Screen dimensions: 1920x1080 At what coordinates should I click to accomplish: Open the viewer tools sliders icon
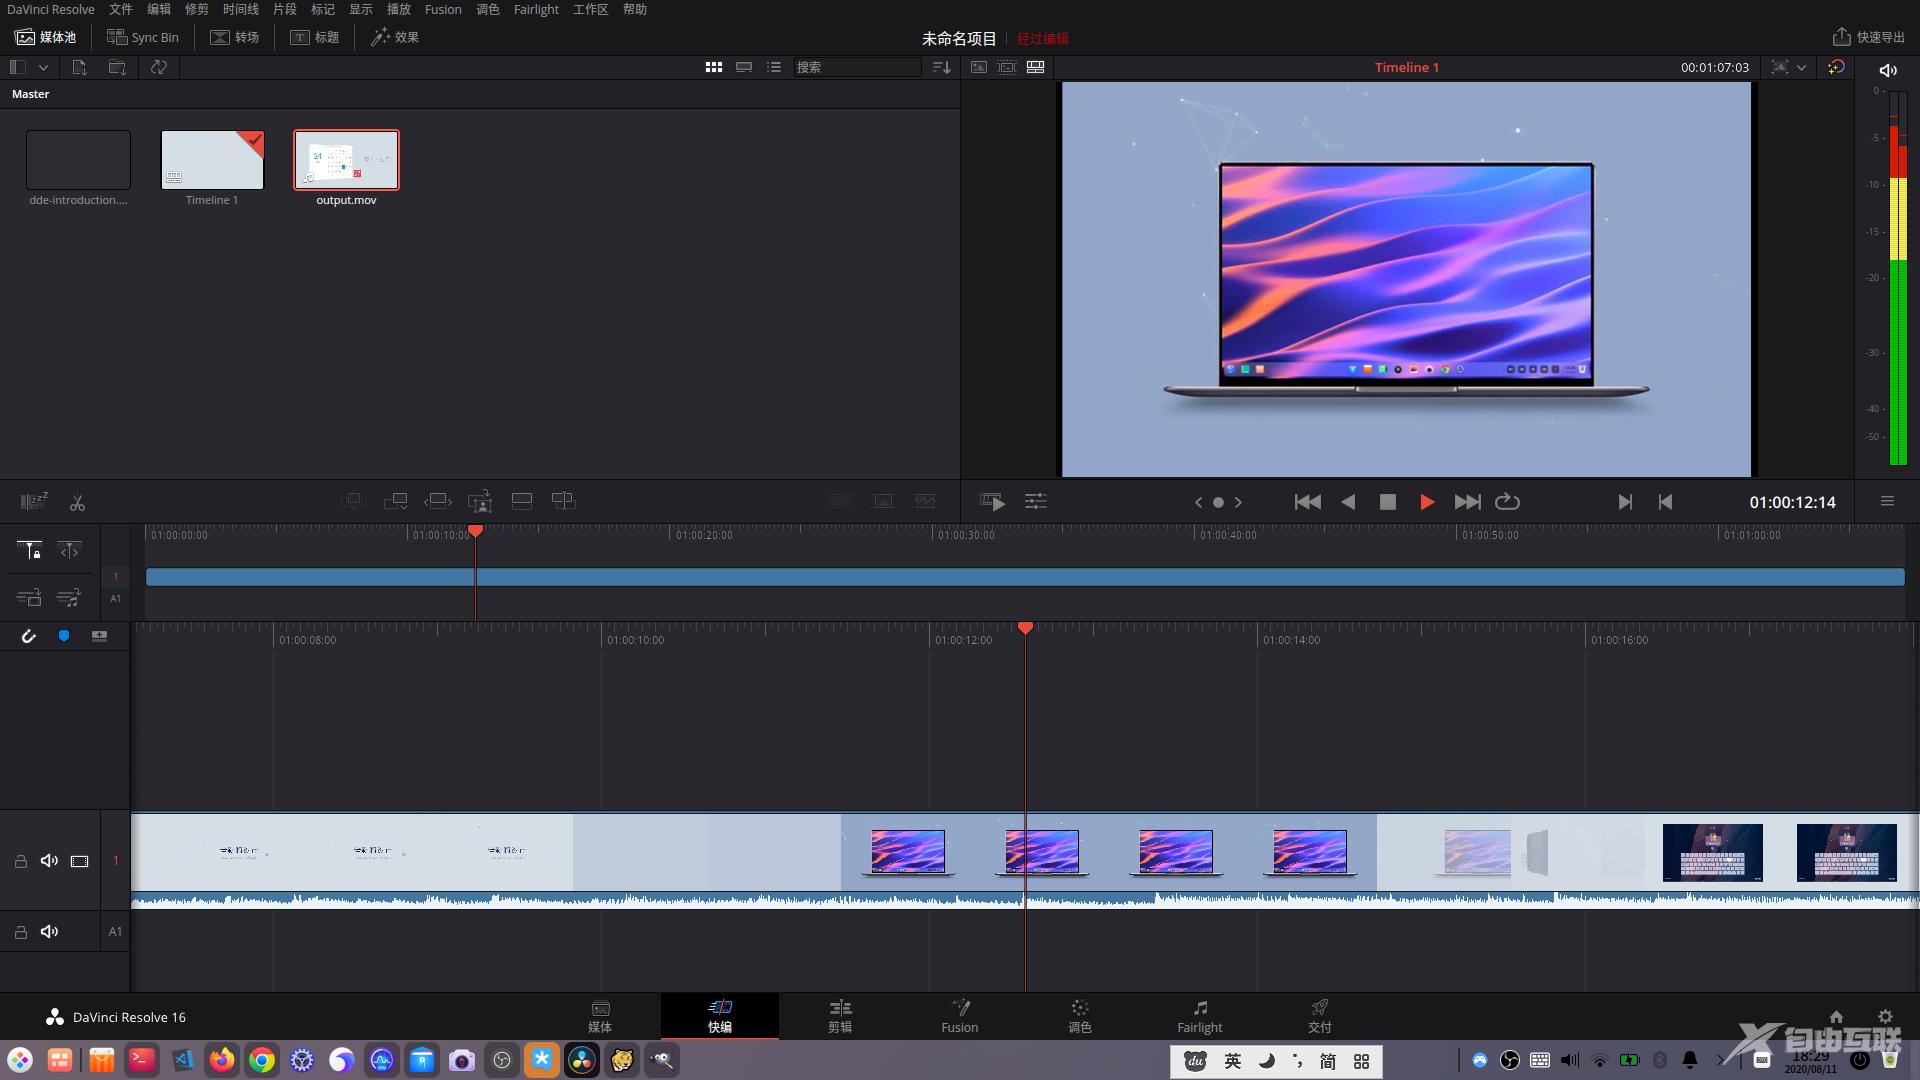[x=1036, y=502]
